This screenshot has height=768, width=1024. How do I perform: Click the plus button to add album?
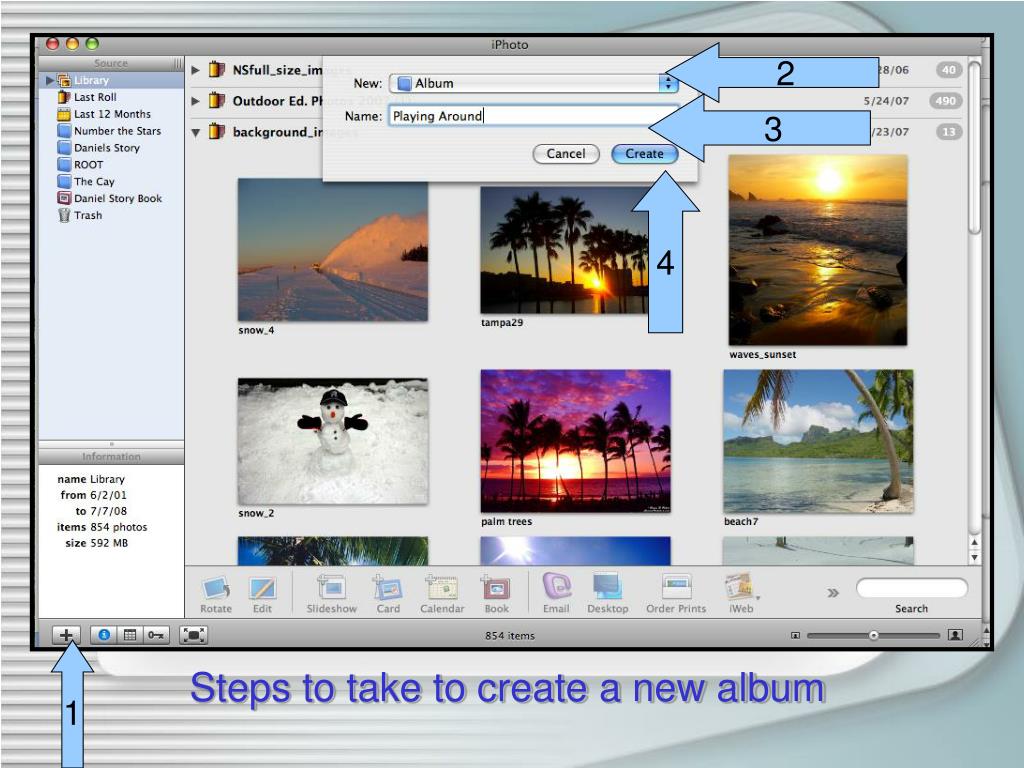67,635
